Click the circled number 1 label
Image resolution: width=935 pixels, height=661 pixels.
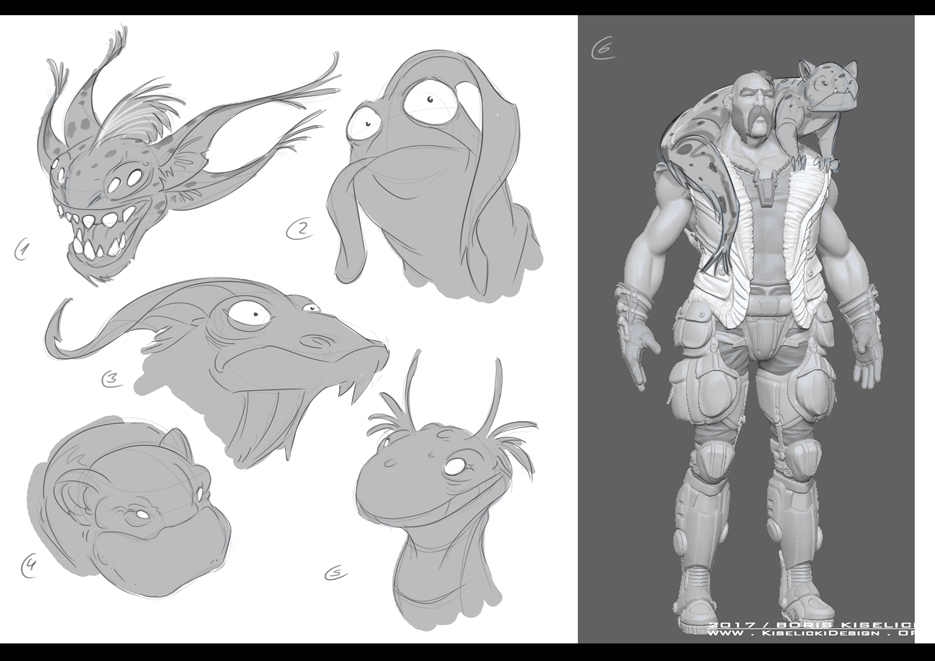coord(22,250)
